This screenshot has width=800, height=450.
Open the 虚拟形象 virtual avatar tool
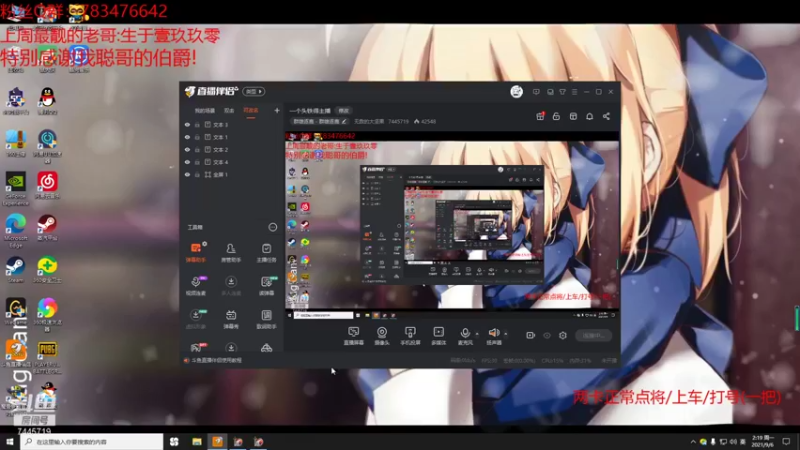(x=195, y=319)
